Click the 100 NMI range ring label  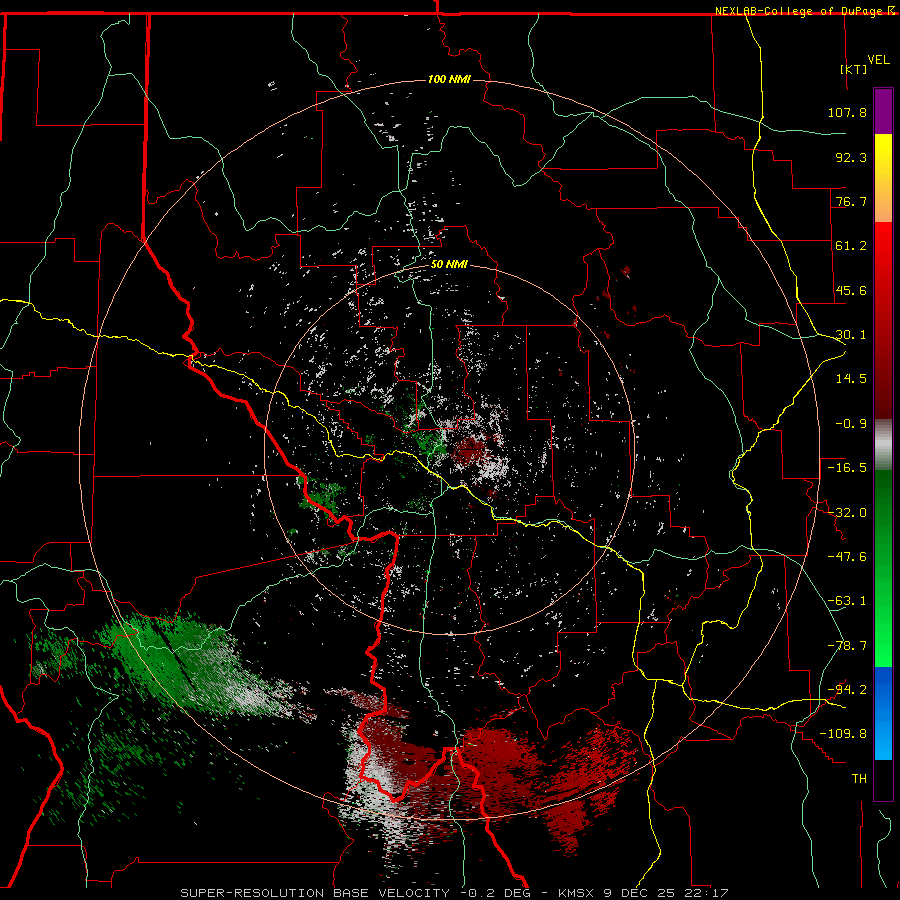(449, 79)
